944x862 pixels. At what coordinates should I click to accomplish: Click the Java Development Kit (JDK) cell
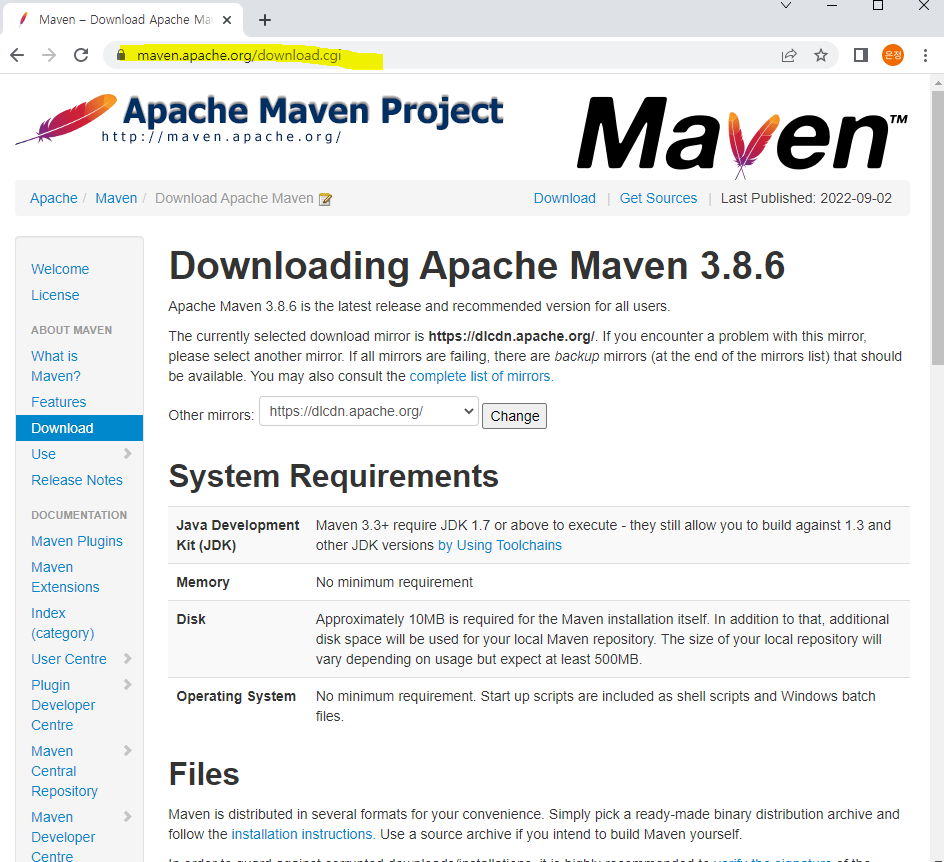coord(238,535)
